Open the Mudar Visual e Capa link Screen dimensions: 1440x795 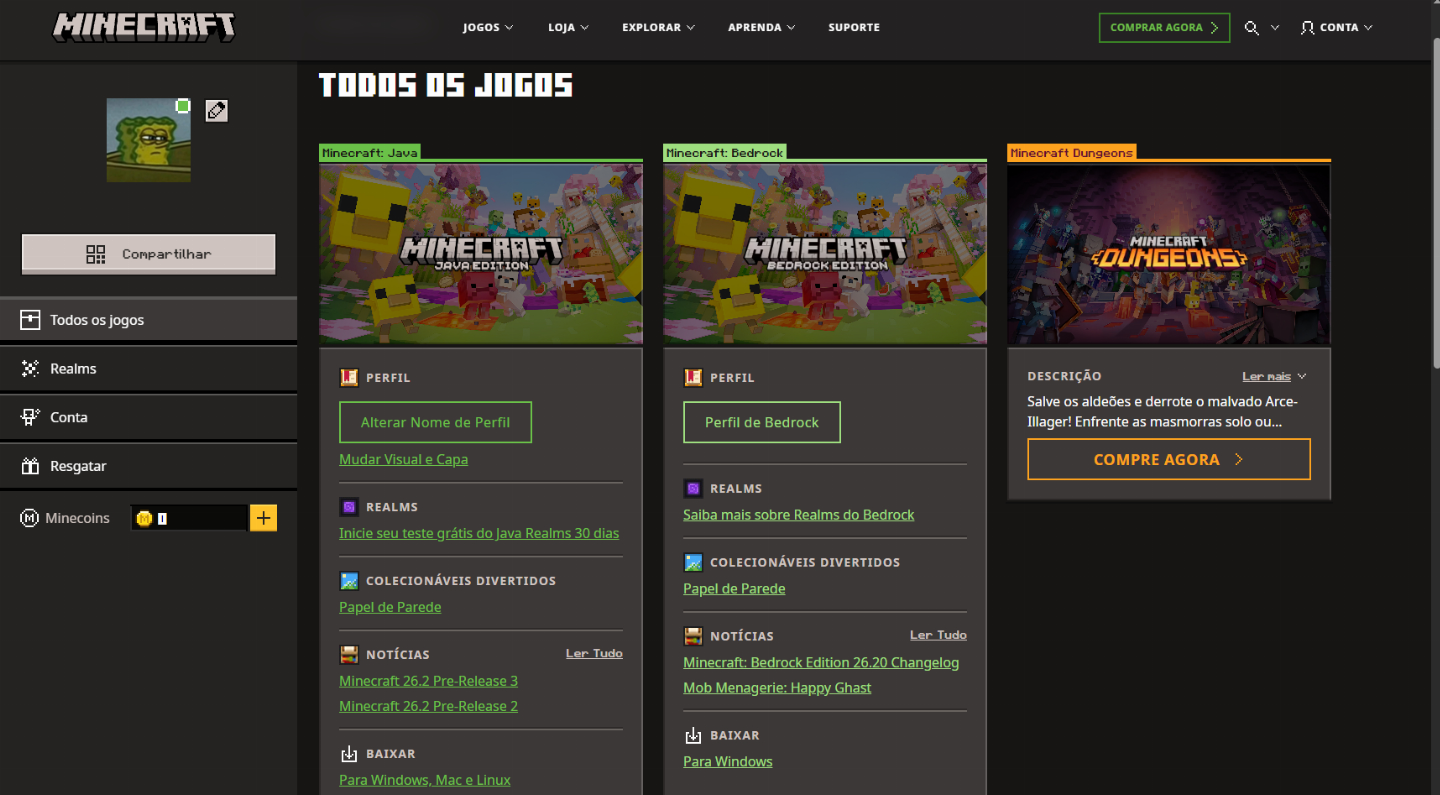click(x=403, y=460)
